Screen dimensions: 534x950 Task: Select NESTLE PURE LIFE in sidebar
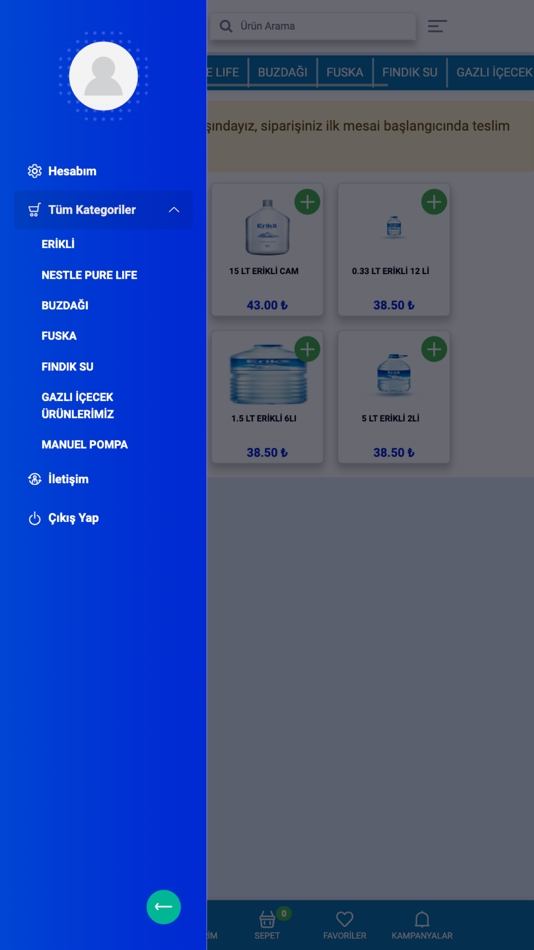pyautogui.click(x=89, y=275)
